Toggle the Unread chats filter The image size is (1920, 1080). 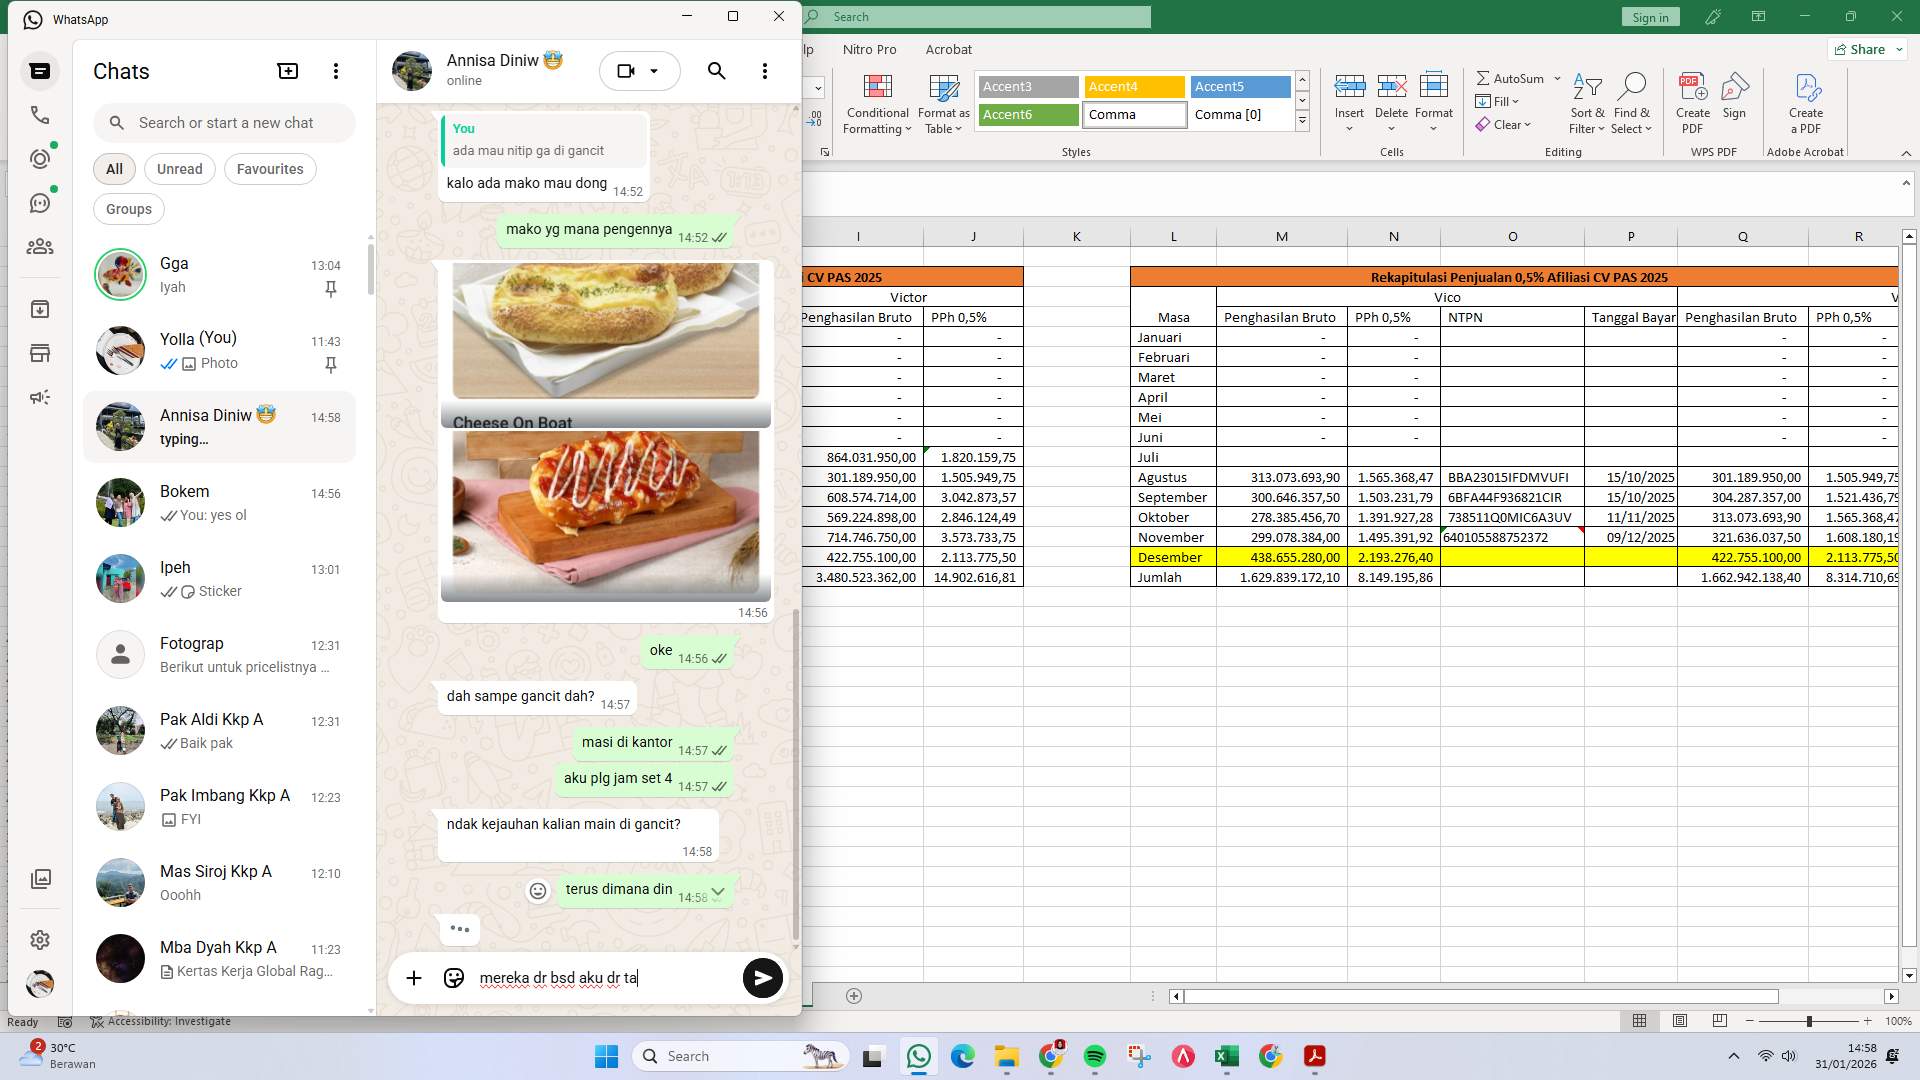pos(179,169)
